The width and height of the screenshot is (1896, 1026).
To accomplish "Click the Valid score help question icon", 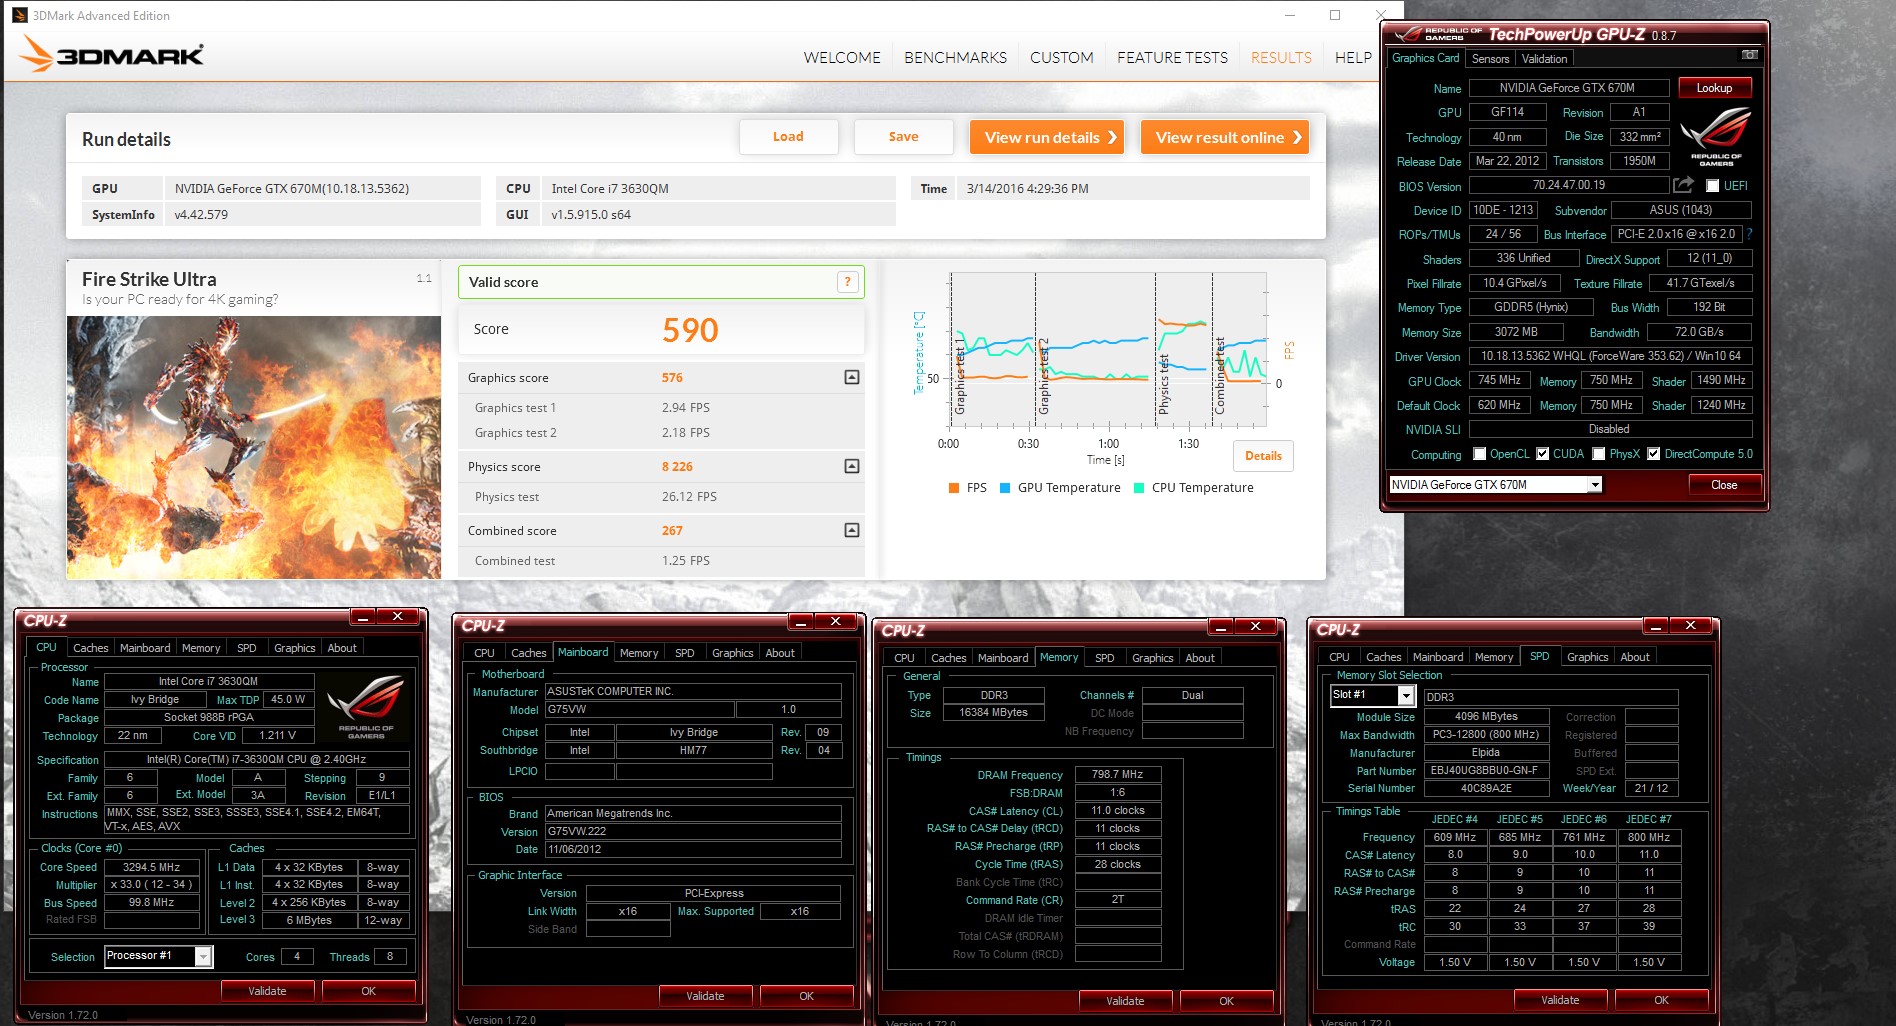I will [x=847, y=282].
